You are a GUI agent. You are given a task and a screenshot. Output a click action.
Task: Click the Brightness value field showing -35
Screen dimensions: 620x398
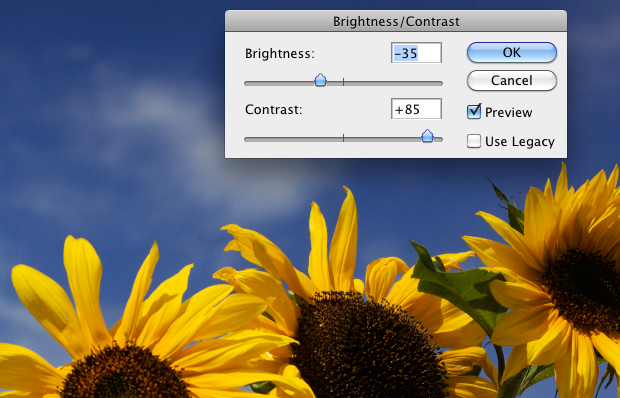click(416, 53)
